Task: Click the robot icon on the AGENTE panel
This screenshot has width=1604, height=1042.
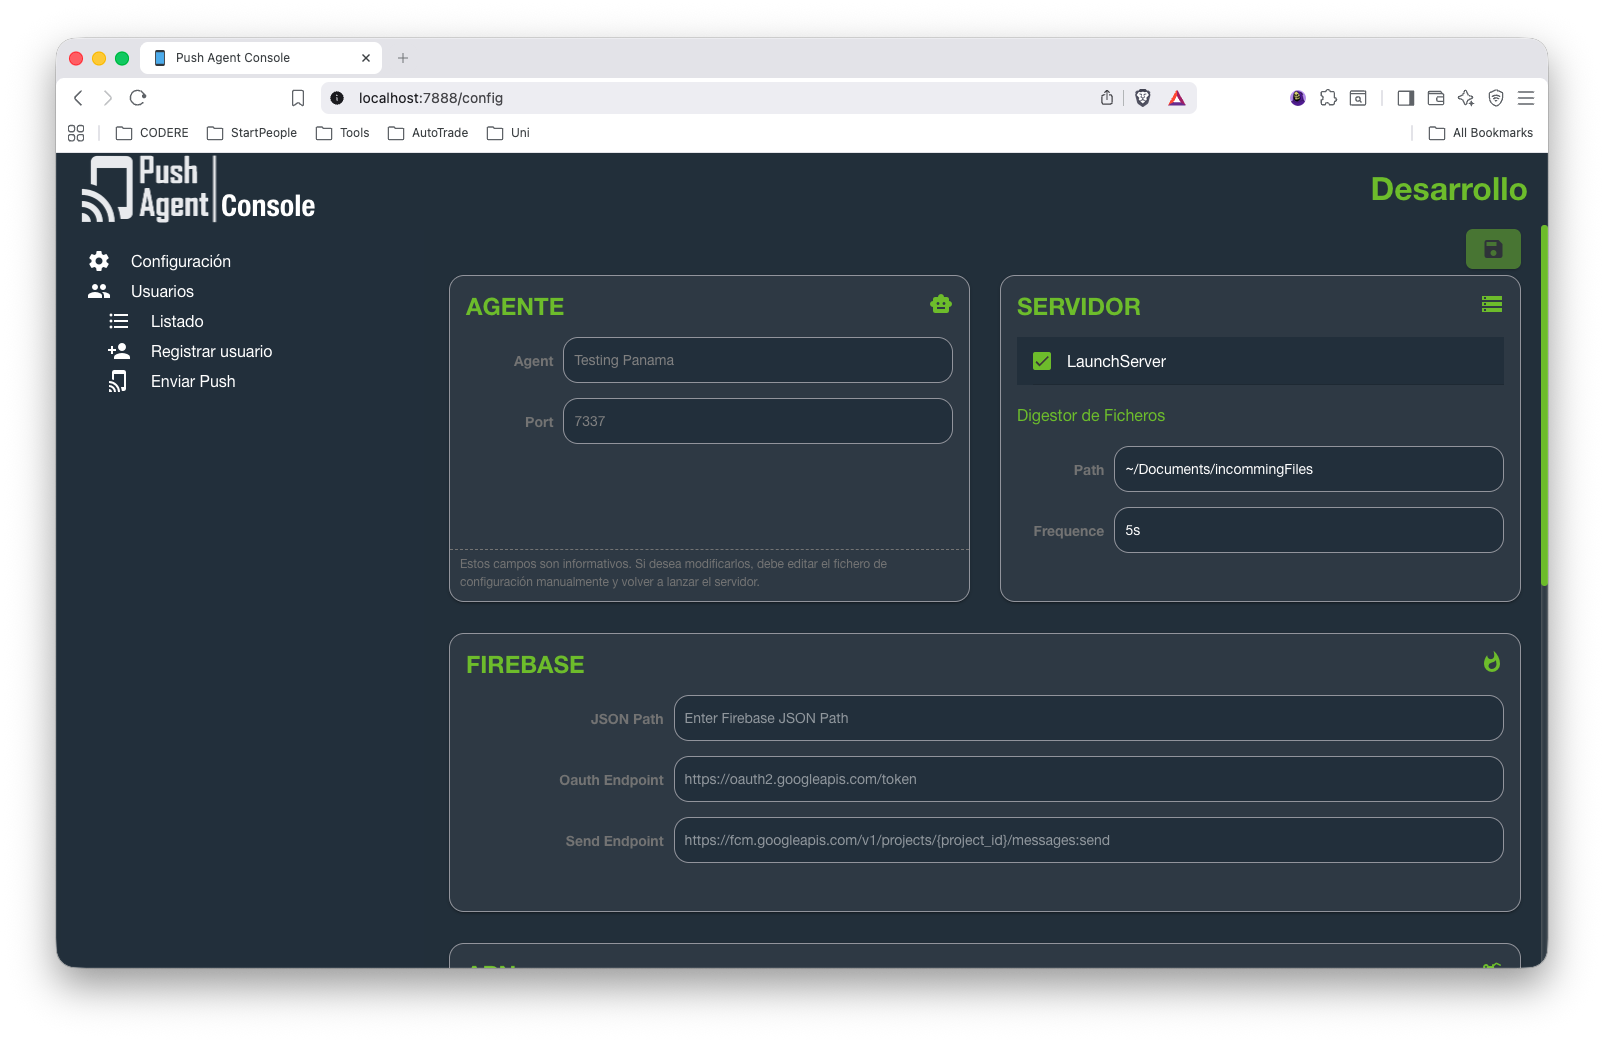Action: [941, 304]
